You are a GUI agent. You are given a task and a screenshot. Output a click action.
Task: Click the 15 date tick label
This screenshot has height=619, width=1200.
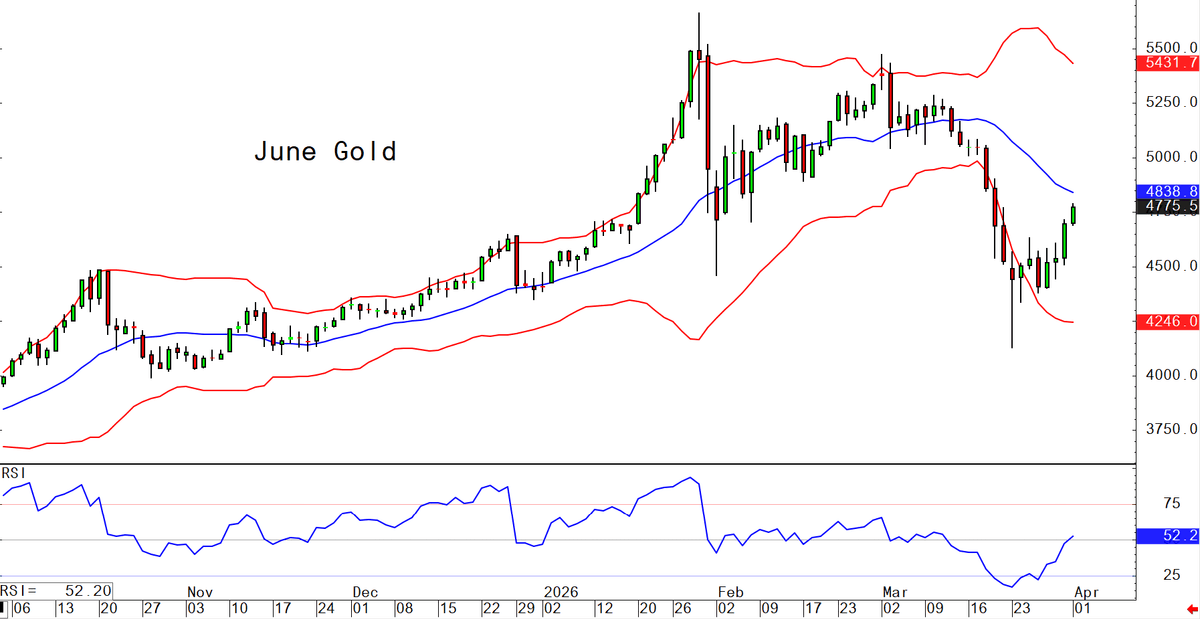tap(447, 607)
